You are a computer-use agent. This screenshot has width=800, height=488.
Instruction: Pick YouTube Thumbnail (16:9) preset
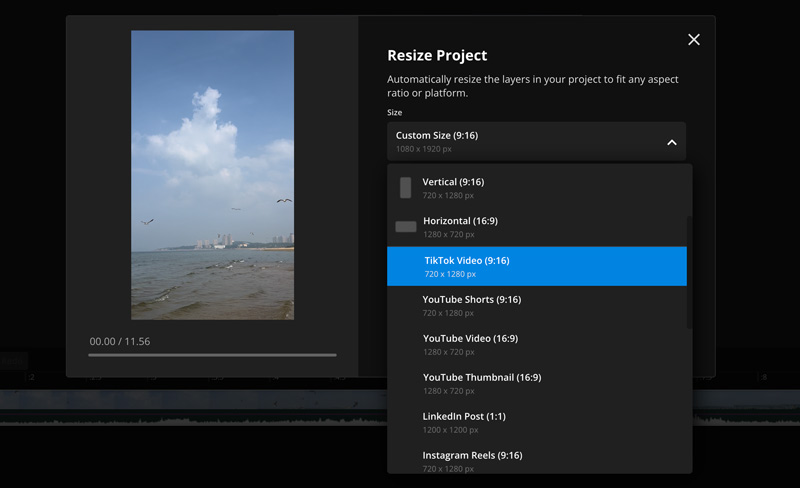coord(537,383)
